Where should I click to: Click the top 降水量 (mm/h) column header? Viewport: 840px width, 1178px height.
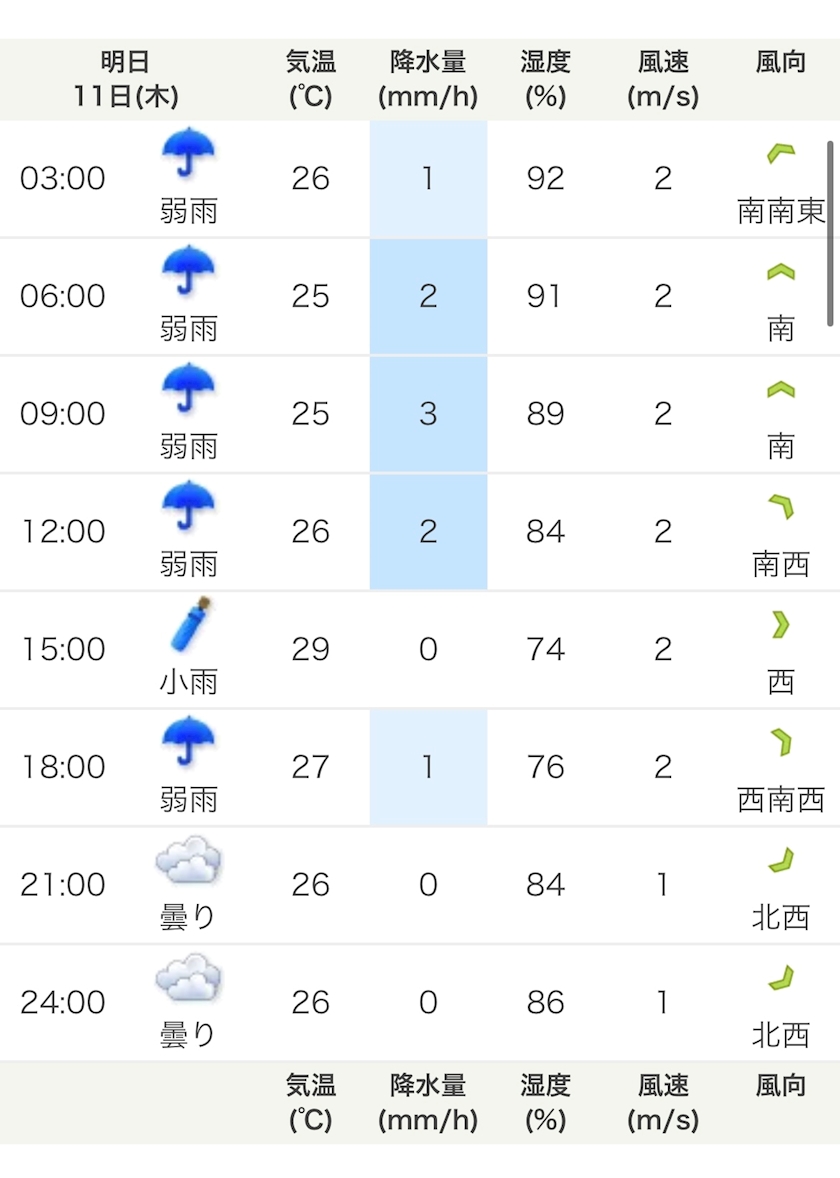(x=428, y=80)
